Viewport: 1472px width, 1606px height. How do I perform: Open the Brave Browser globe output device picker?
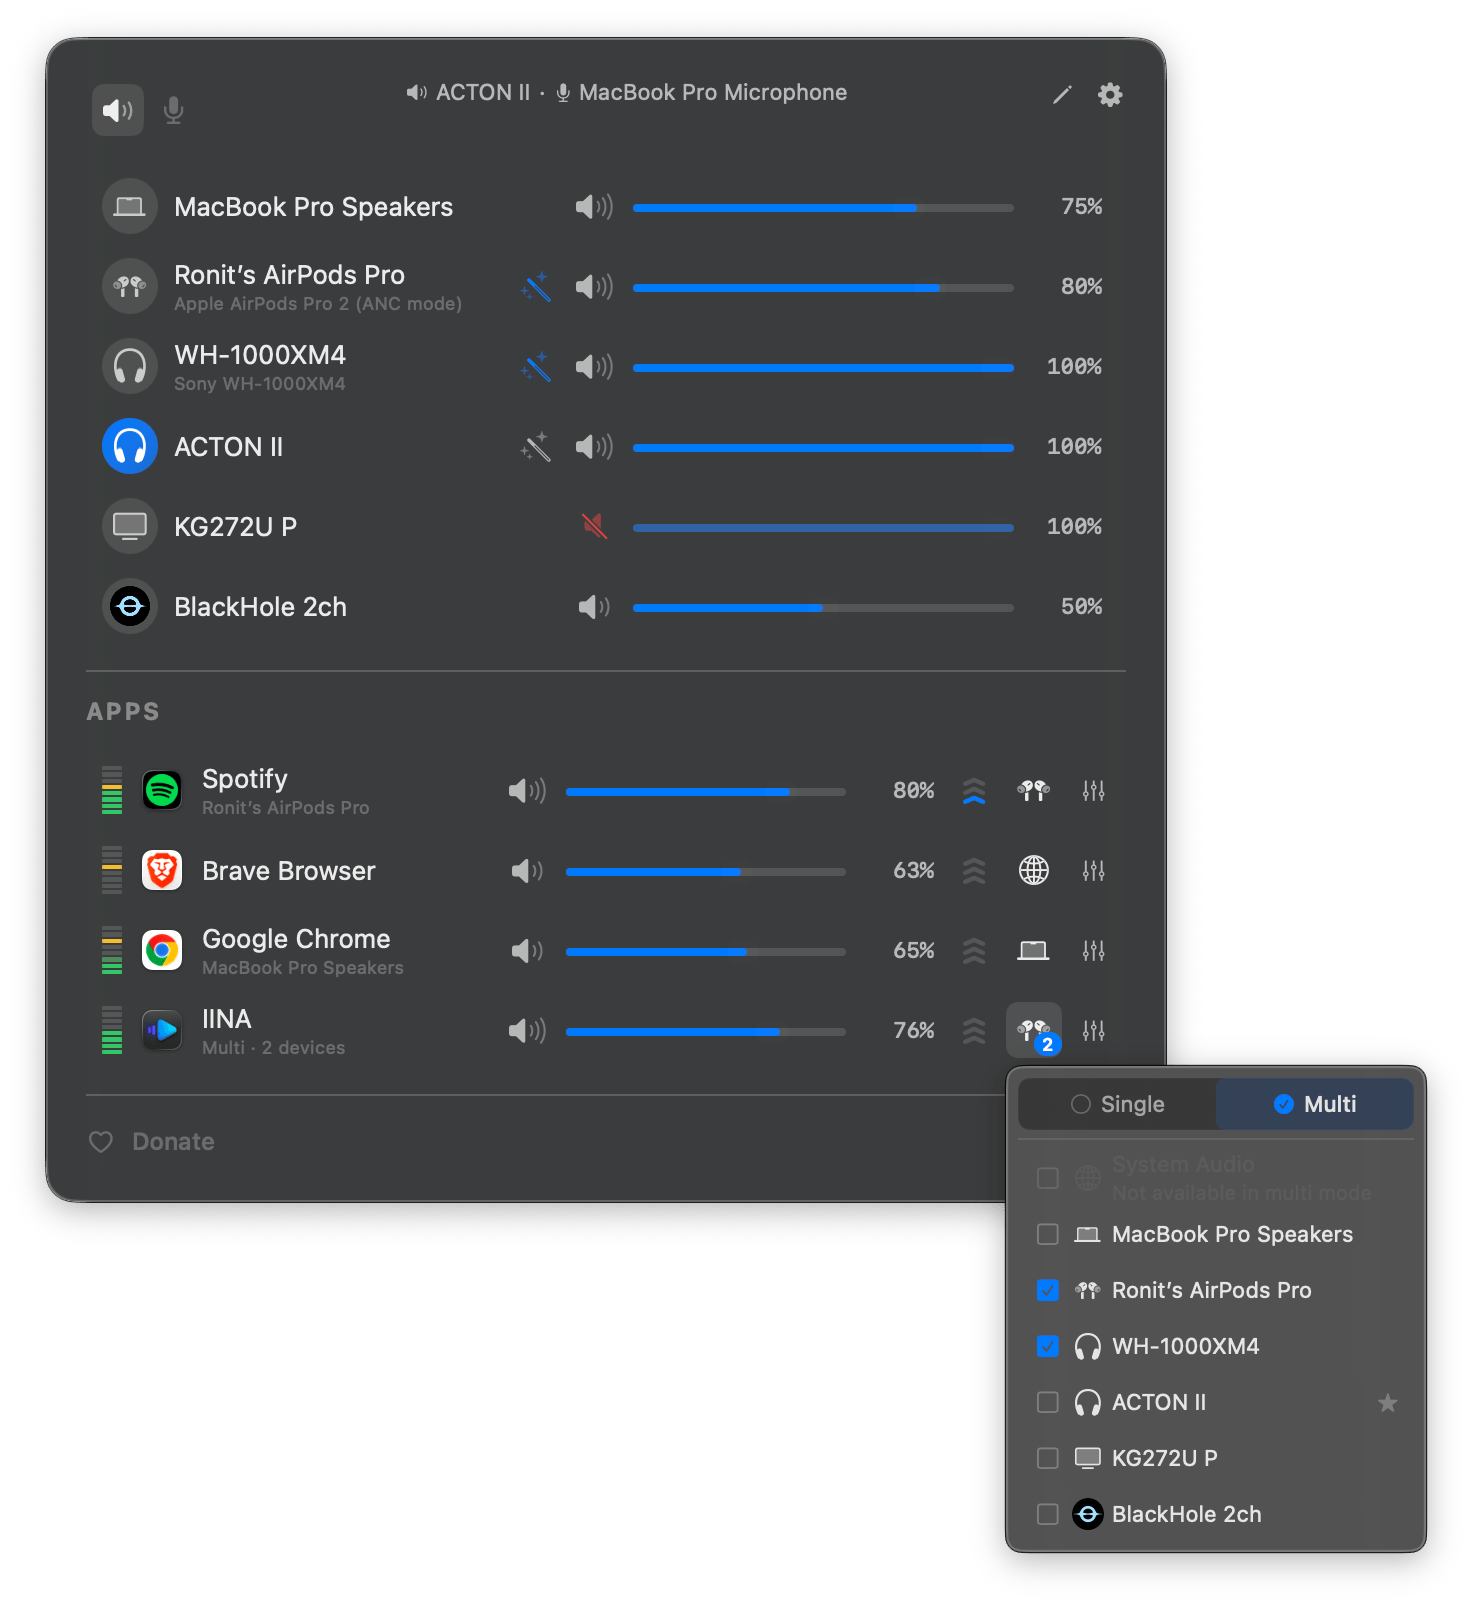[1034, 871]
